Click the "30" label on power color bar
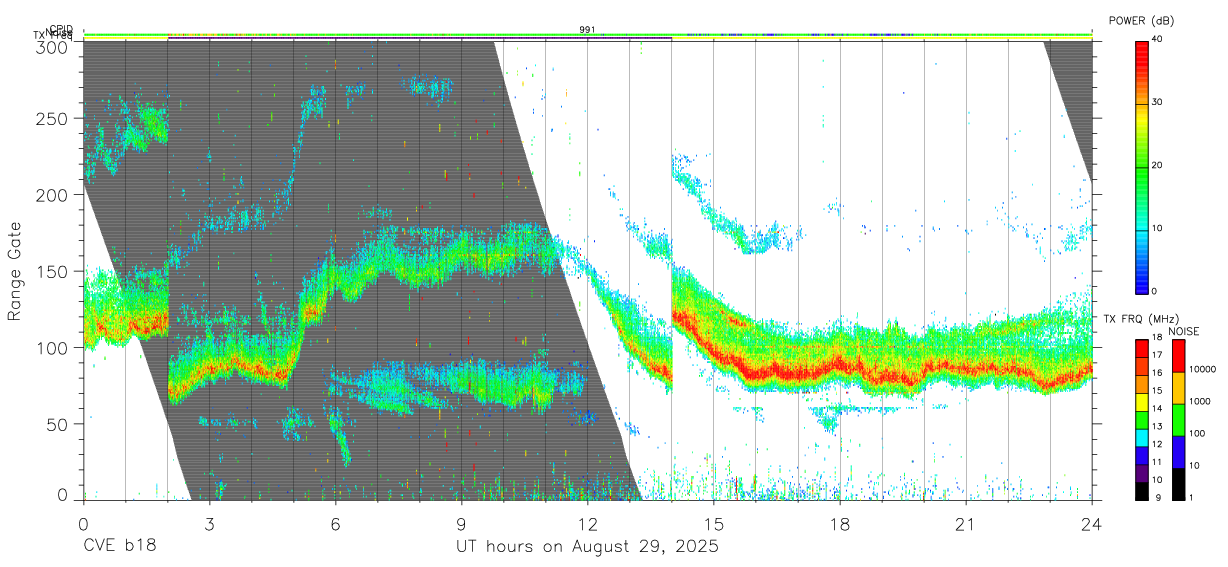 [x=1159, y=102]
